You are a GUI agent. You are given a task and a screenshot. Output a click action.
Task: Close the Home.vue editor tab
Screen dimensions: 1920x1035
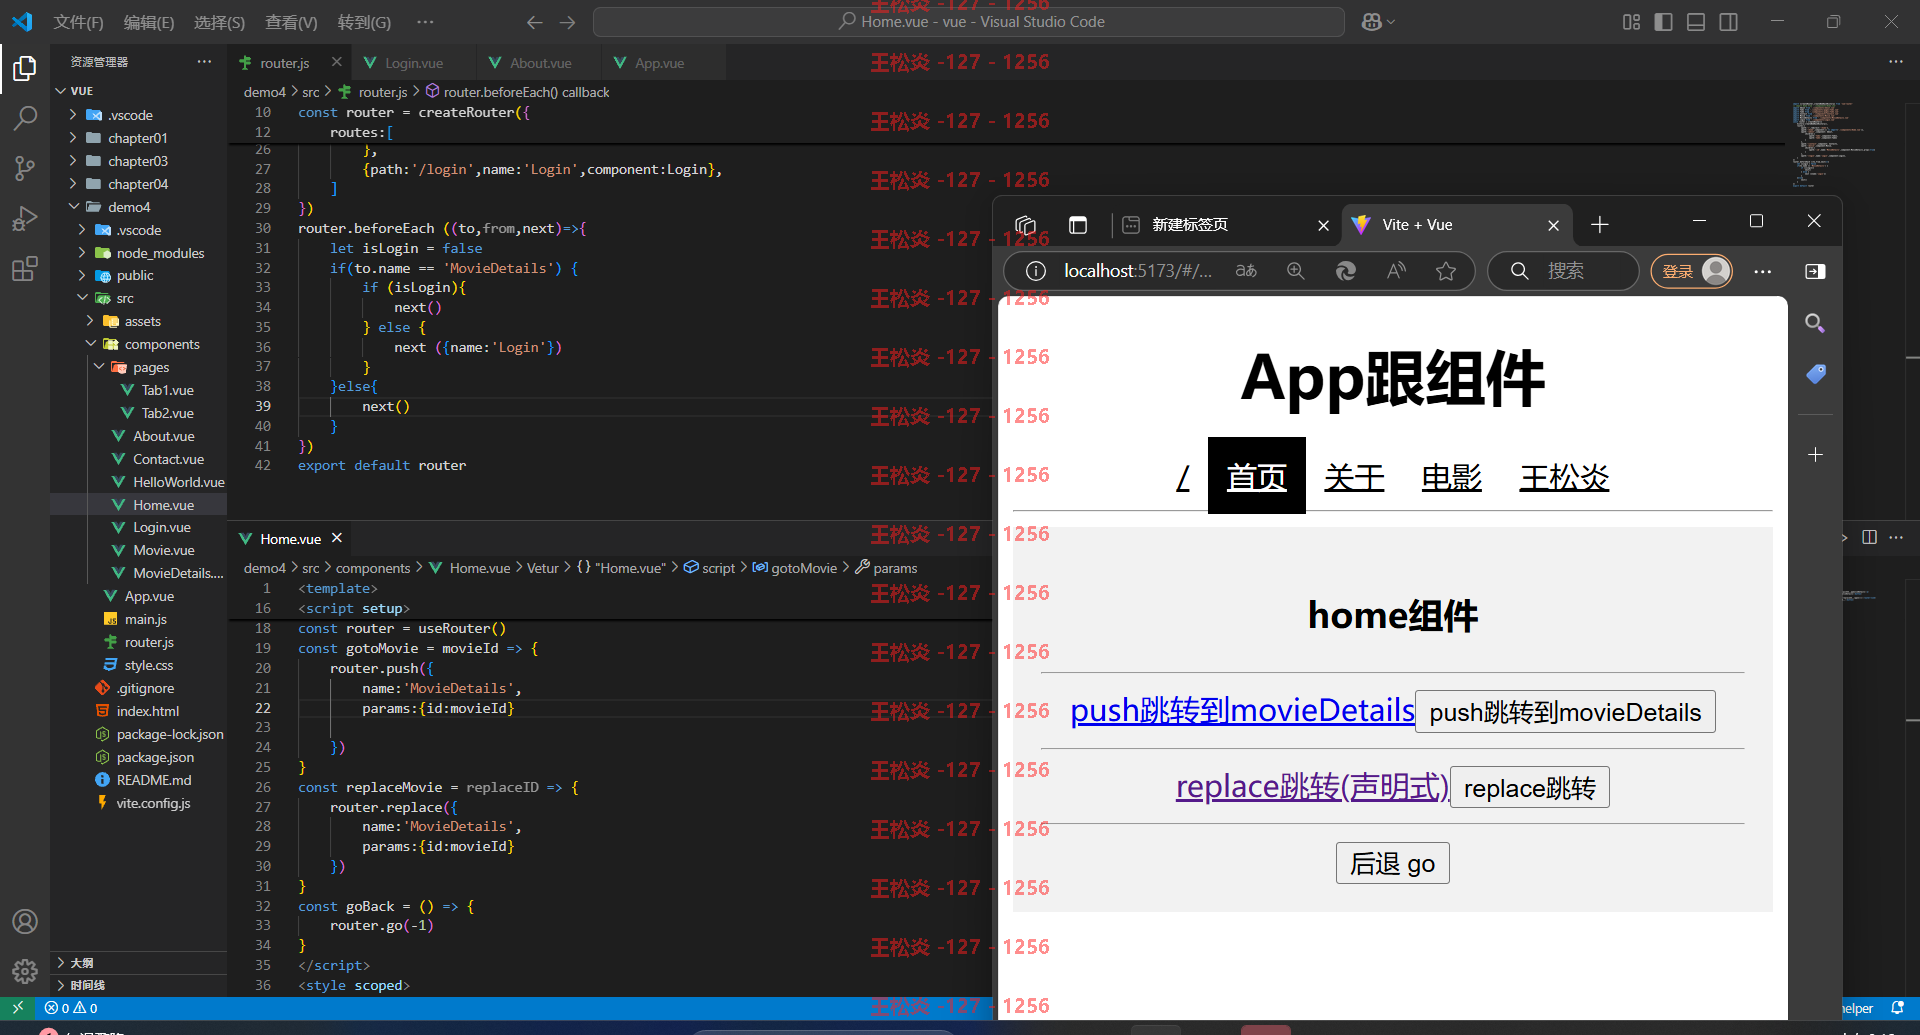(337, 538)
